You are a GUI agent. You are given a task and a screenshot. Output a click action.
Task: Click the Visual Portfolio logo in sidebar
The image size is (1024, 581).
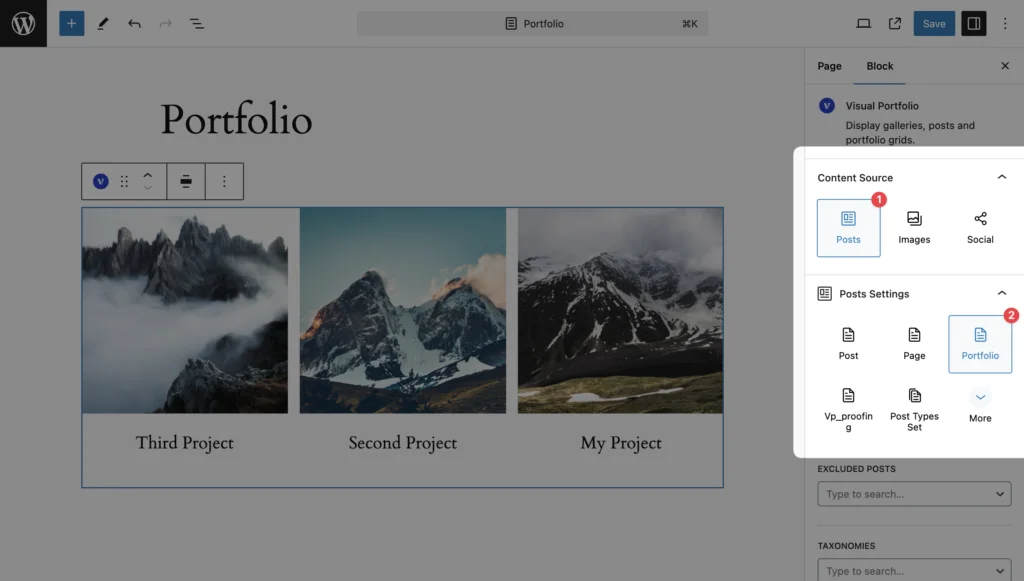[x=827, y=106]
